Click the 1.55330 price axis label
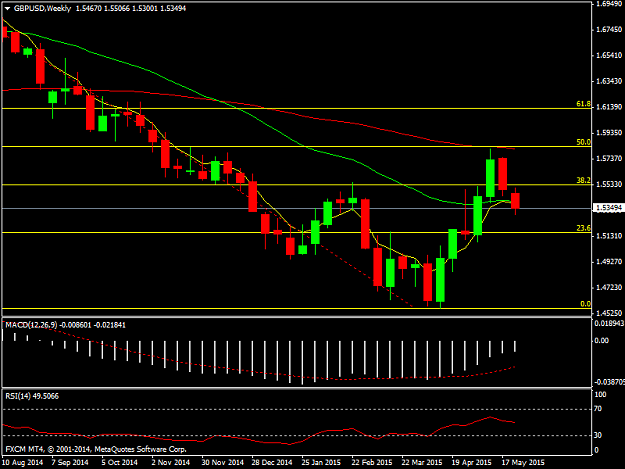625x469 pixels. [609, 184]
